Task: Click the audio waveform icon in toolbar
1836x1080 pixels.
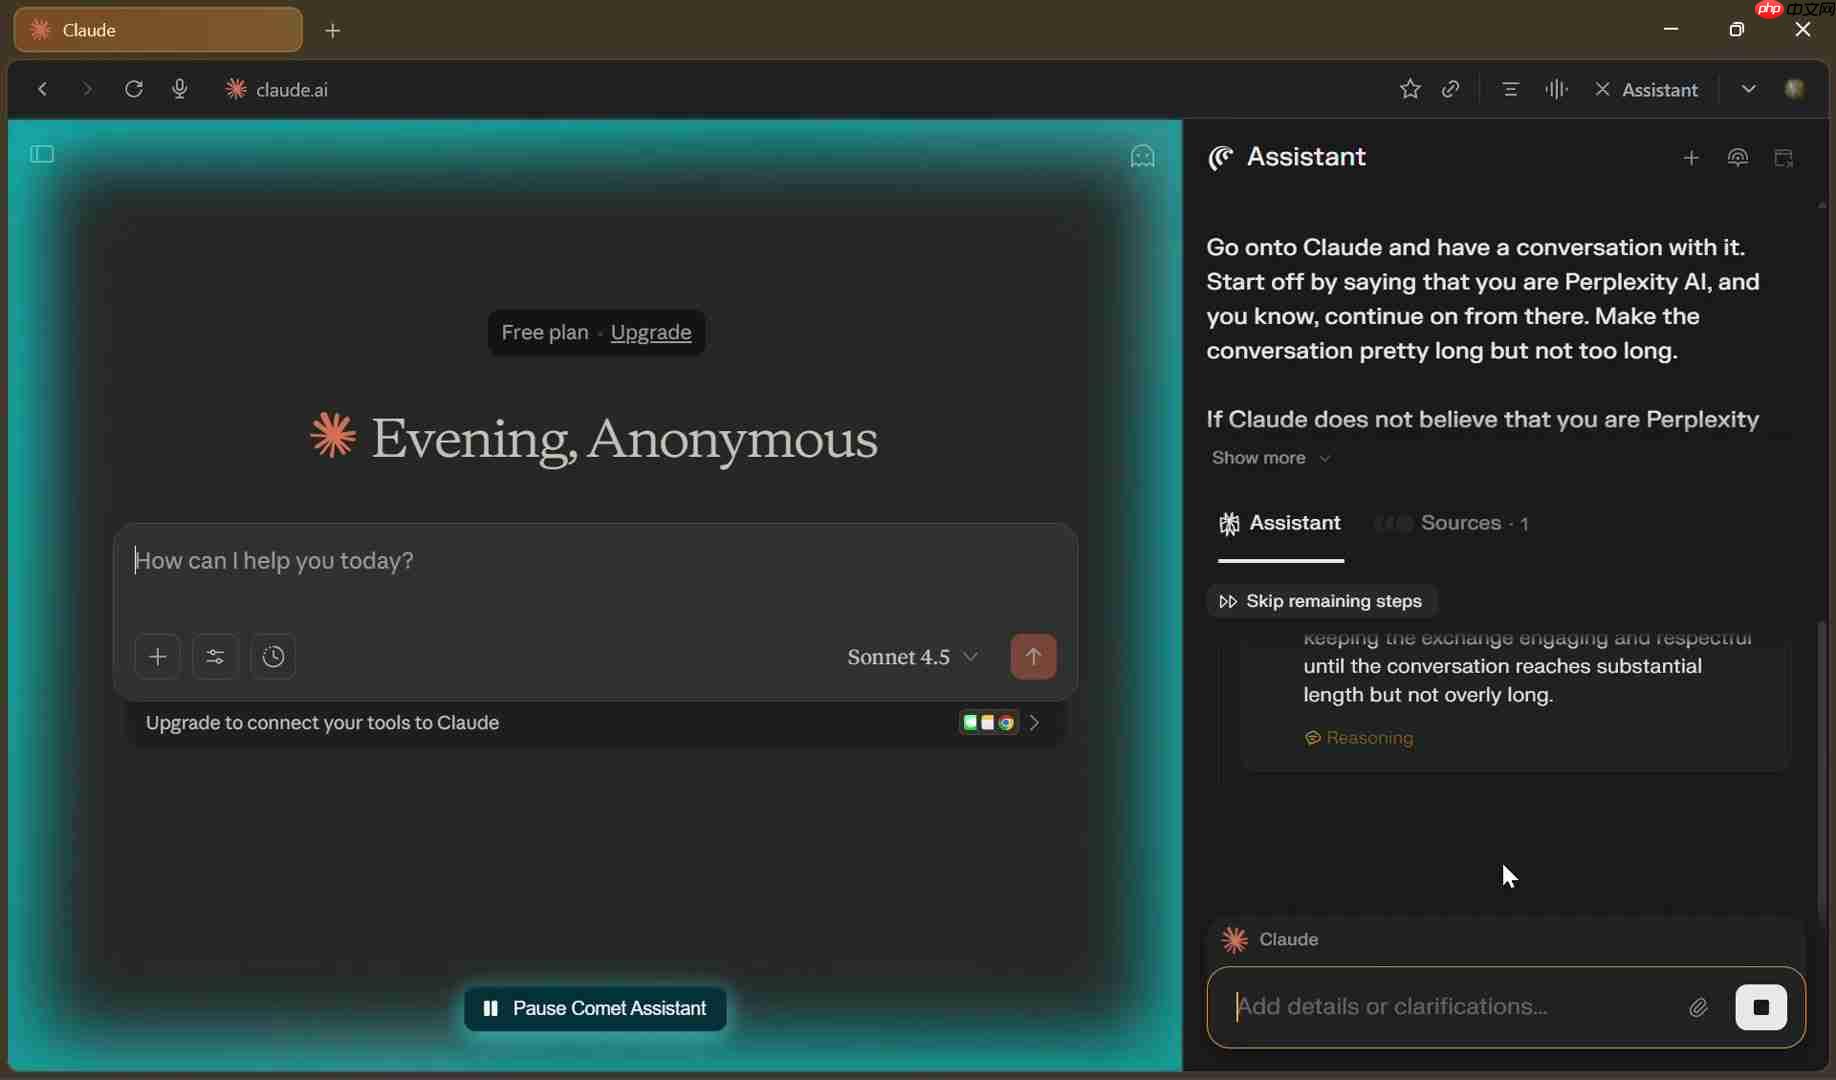Action: tap(1556, 89)
